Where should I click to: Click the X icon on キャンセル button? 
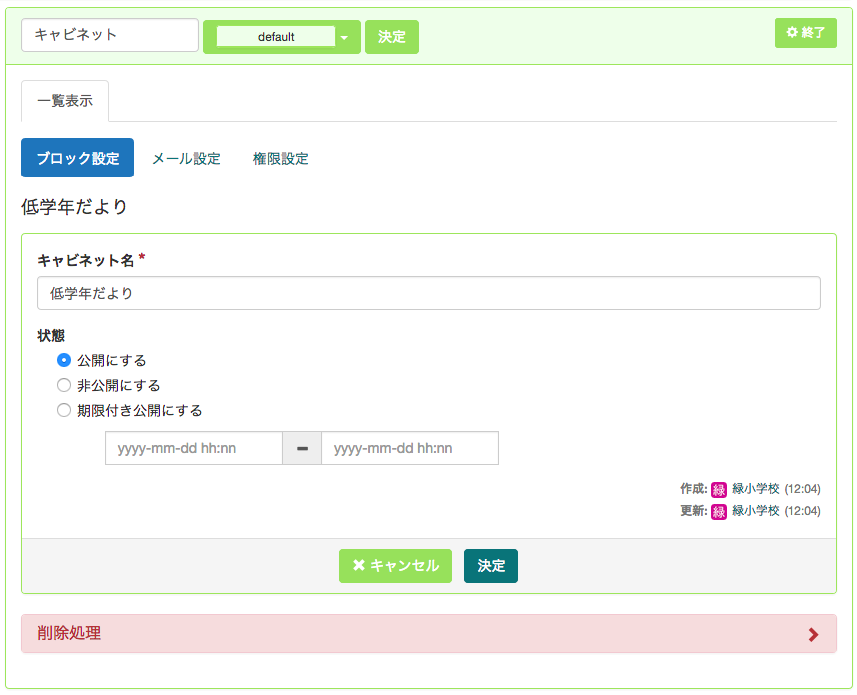[x=359, y=565]
